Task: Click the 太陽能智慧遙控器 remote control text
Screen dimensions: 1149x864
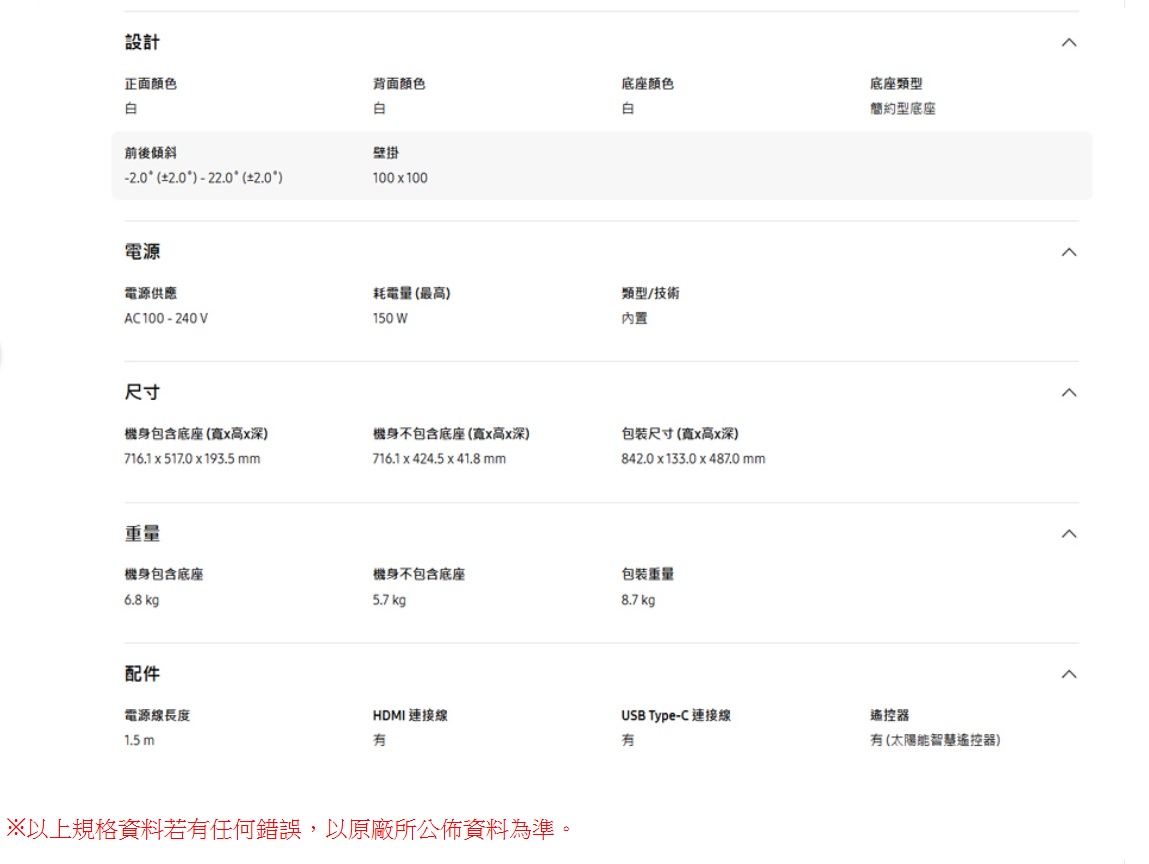Action: [x=935, y=740]
